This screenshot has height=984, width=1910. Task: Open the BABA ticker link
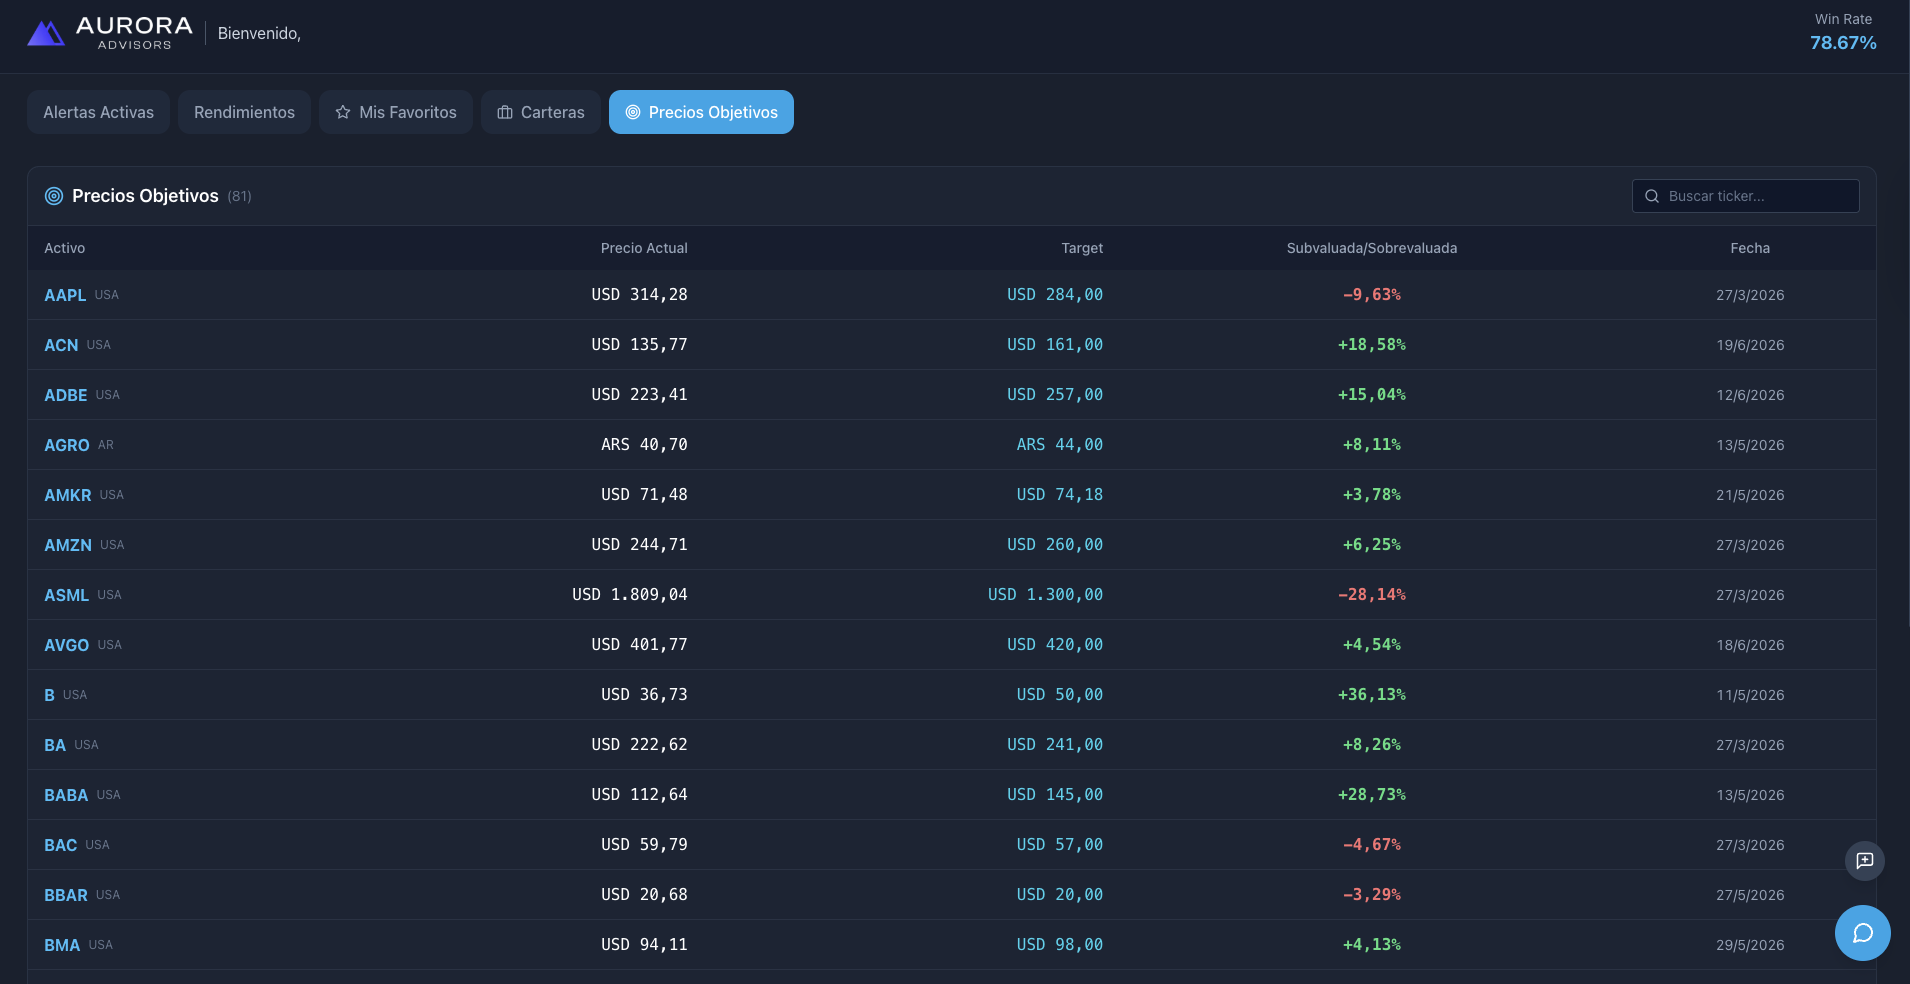click(66, 795)
